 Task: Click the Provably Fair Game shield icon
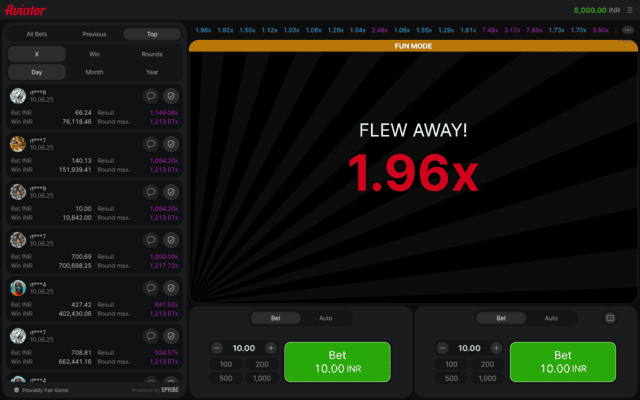pyautogui.click(x=16, y=390)
